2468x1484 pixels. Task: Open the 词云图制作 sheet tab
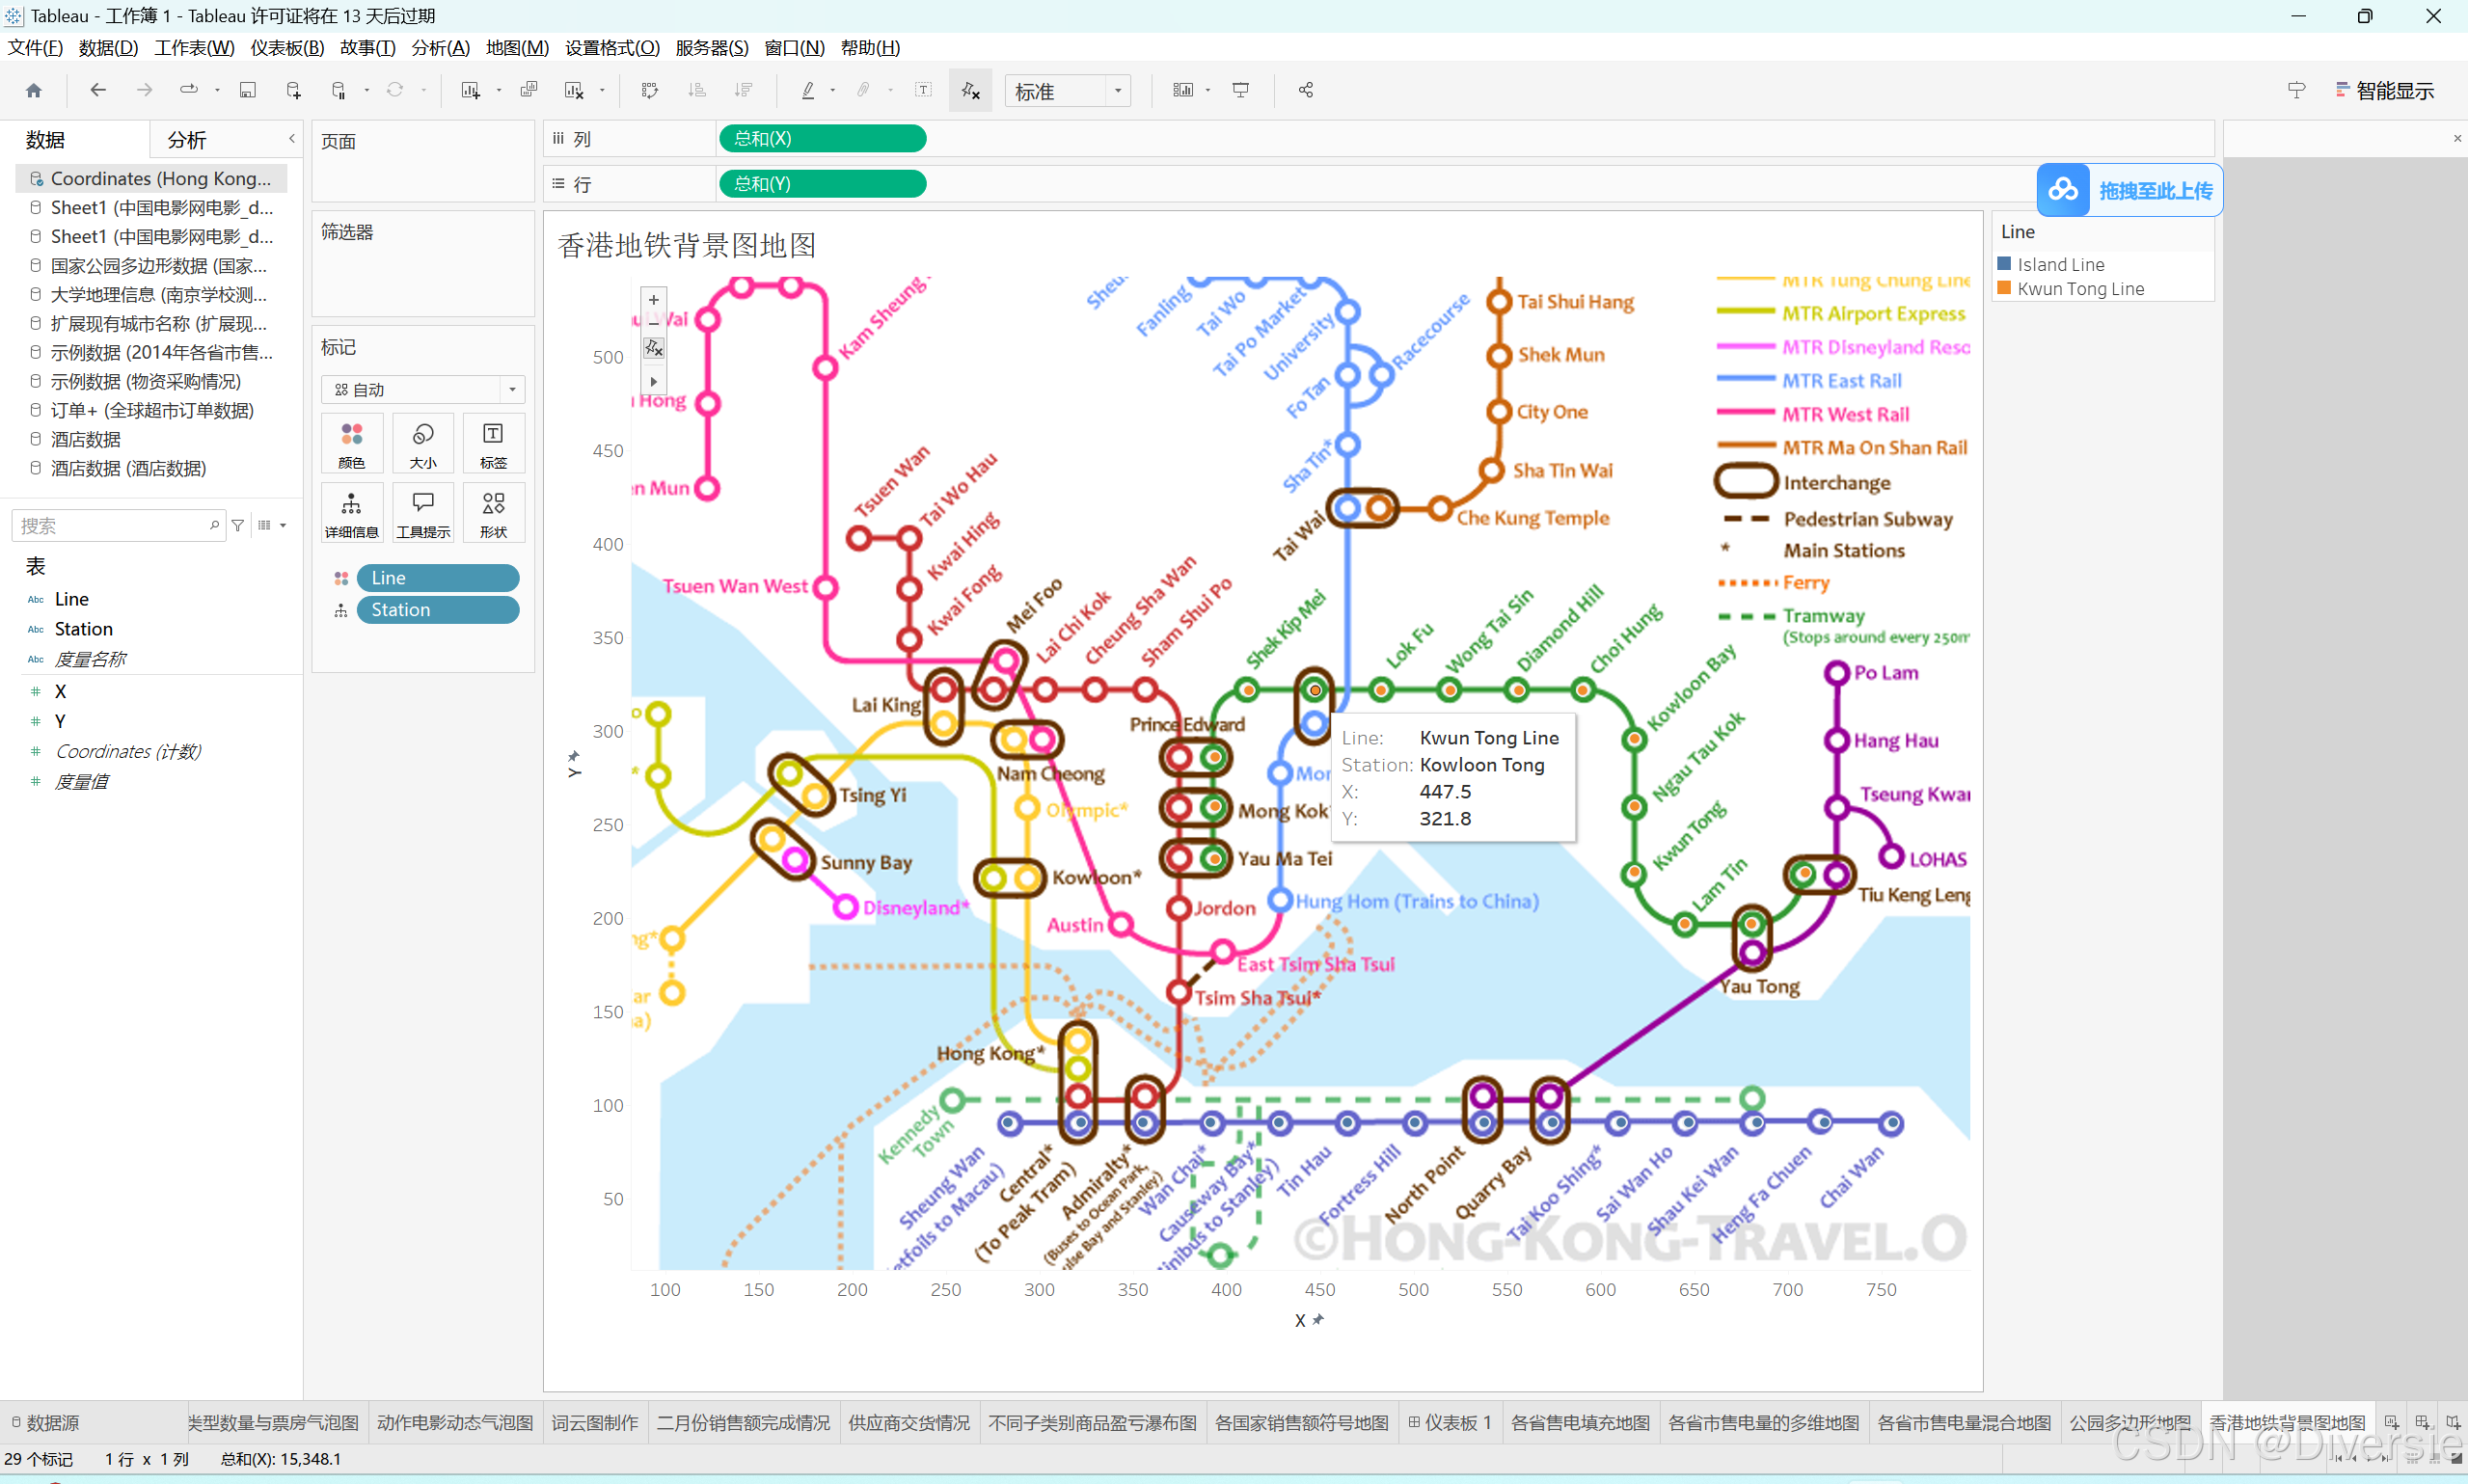[x=594, y=1422]
